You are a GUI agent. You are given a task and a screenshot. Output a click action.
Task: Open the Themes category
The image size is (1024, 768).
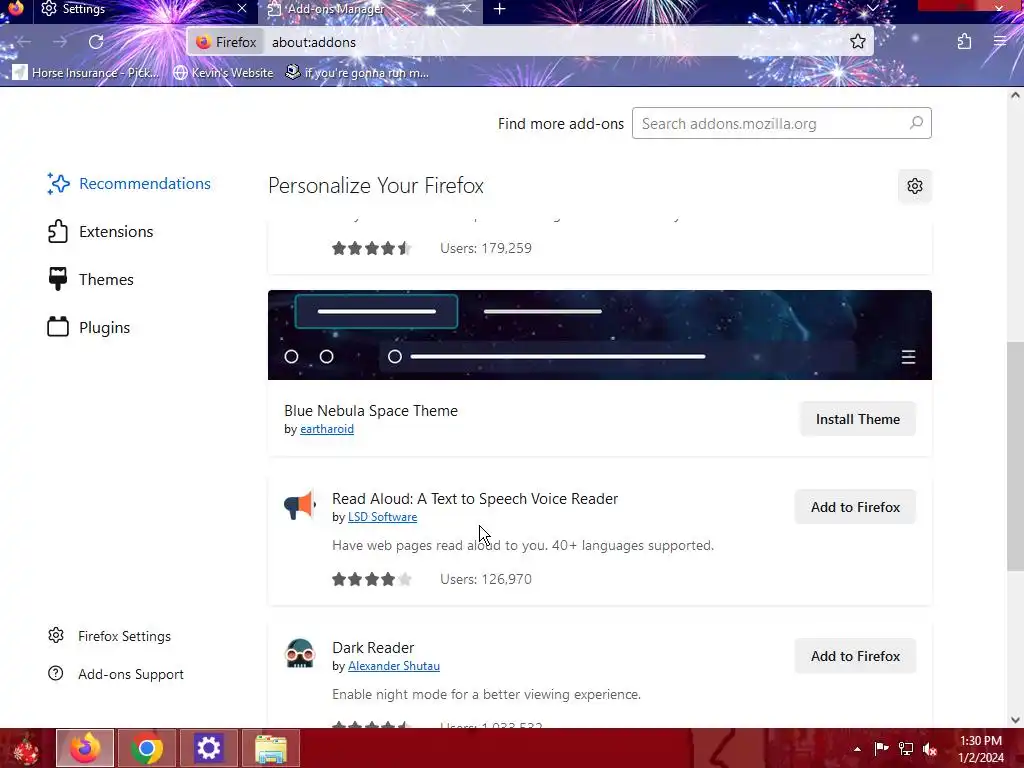pos(91,280)
